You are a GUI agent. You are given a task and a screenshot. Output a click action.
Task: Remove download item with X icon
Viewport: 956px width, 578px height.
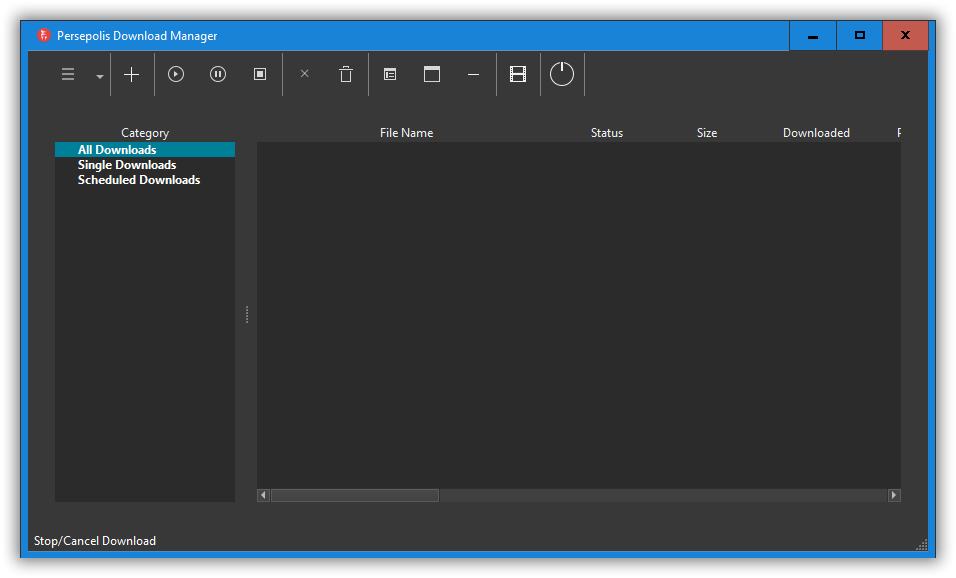tap(304, 74)
